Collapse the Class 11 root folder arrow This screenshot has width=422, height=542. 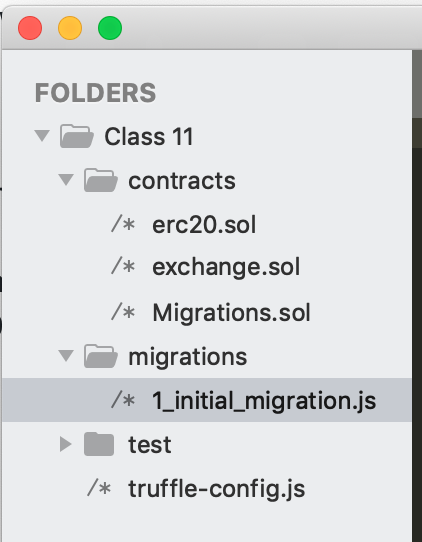(x=42, y=136)
